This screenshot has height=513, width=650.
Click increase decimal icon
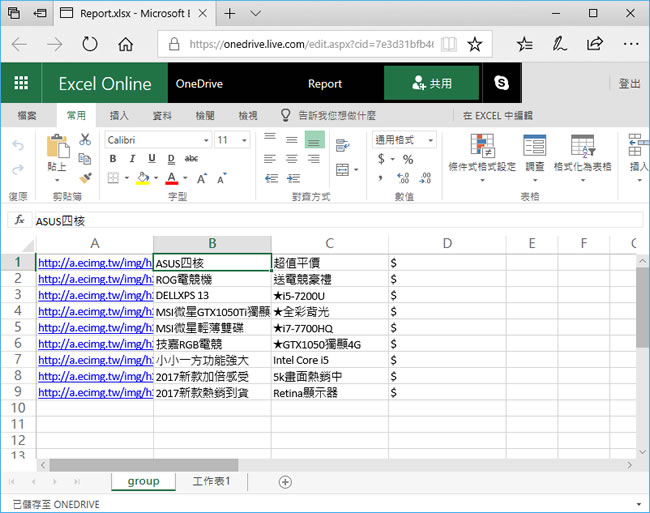coord(403,178)
